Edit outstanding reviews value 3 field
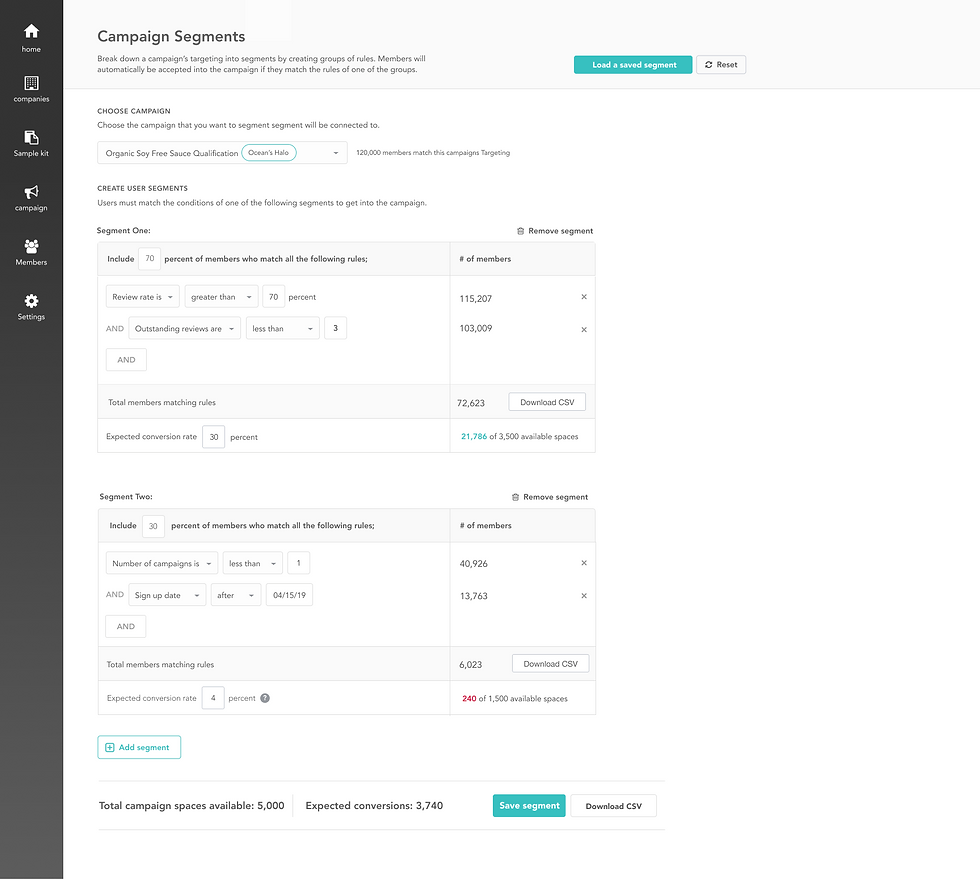 coord(336,328)
